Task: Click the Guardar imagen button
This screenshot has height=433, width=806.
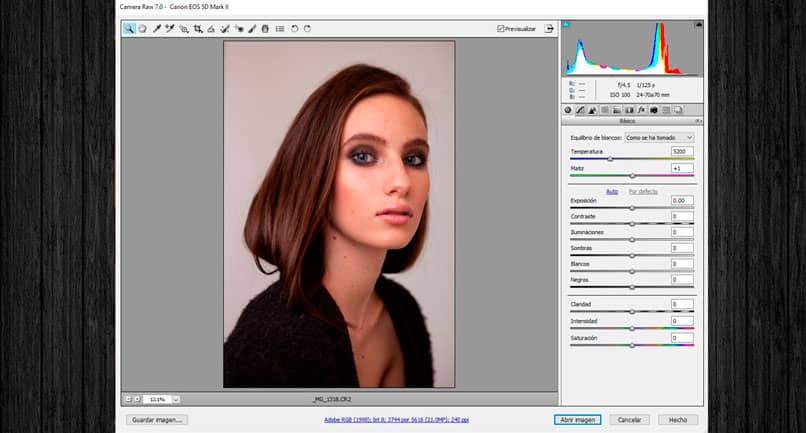Action: [x=158, y=420]
